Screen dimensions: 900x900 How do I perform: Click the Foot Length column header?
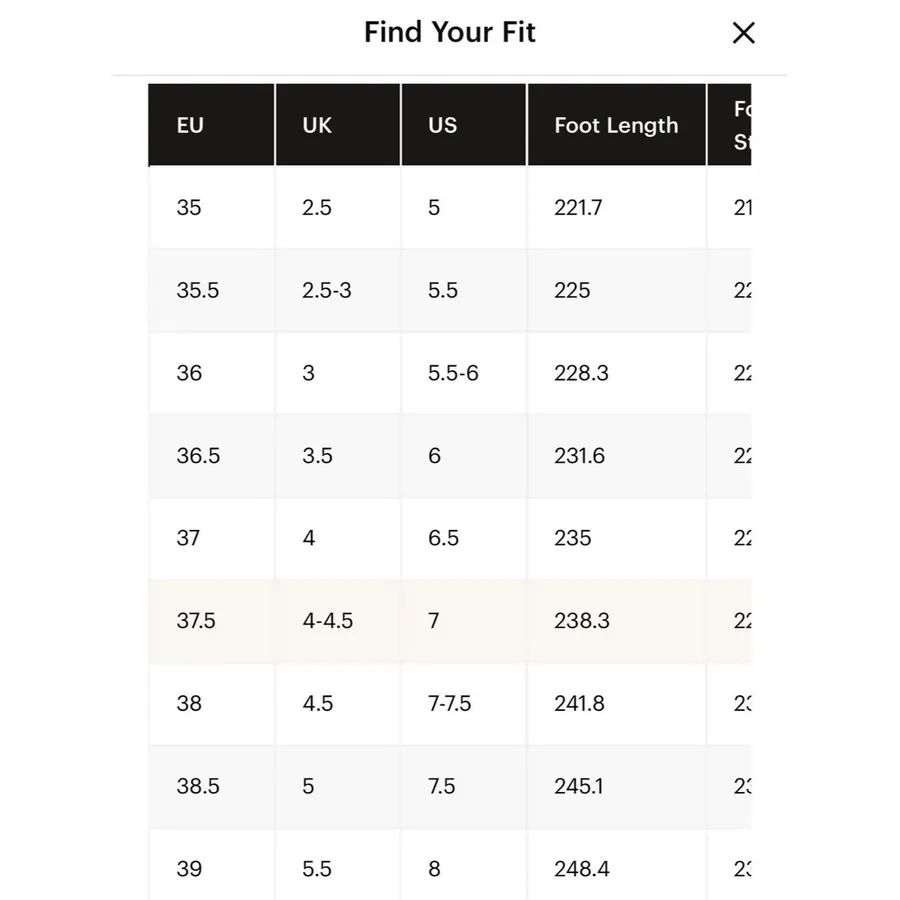[x=616, y=125]
